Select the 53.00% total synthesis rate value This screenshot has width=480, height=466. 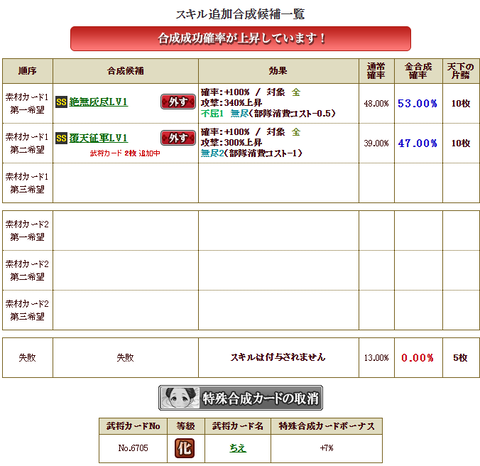coord(417,103)
